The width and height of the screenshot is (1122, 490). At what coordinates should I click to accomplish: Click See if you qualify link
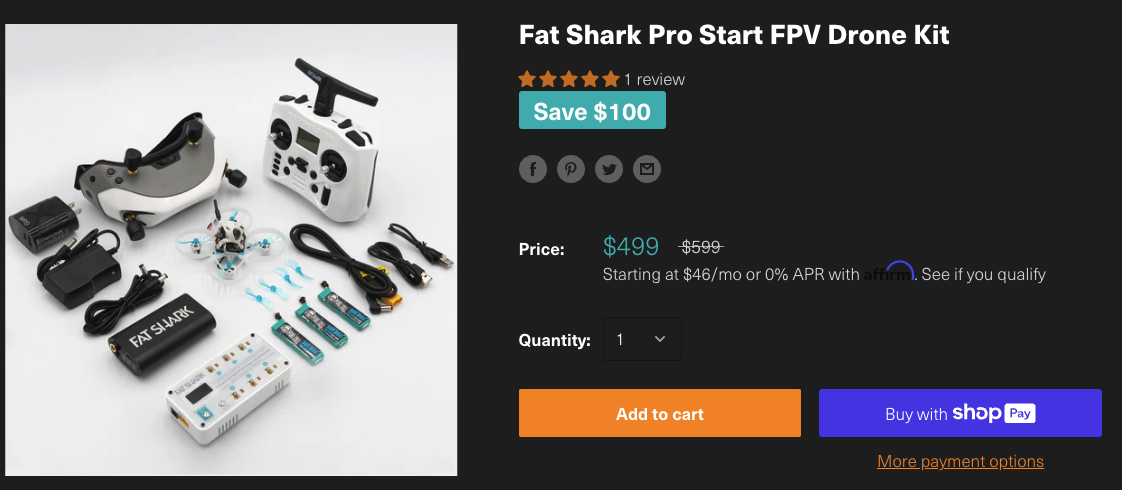pyautogui.click(x=983, y=274)
